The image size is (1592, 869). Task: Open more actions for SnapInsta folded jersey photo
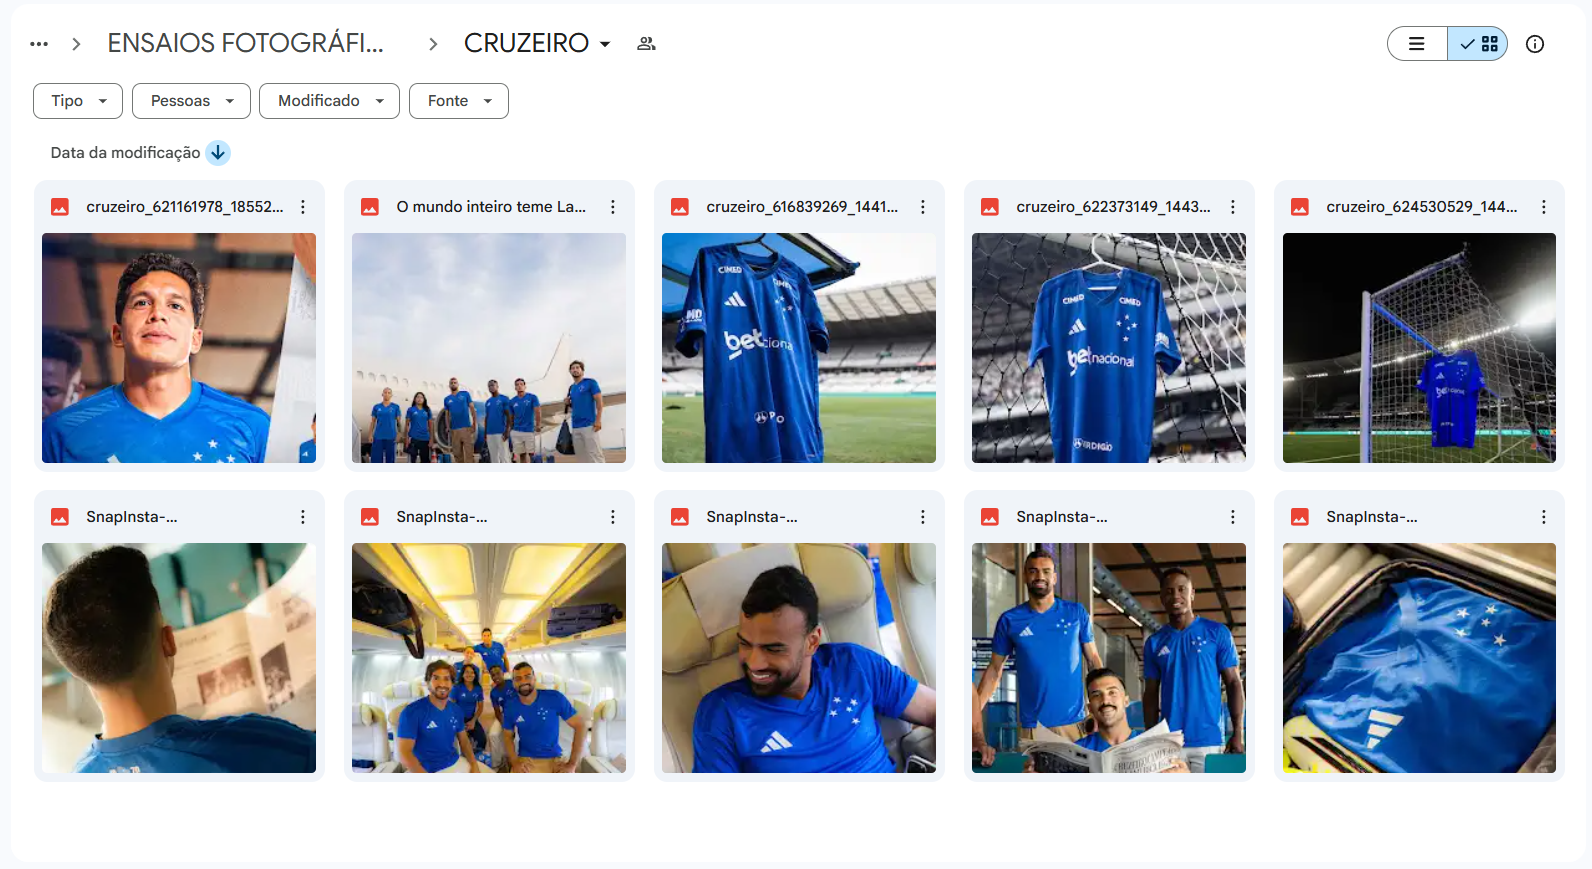(x=1544, y=517)
